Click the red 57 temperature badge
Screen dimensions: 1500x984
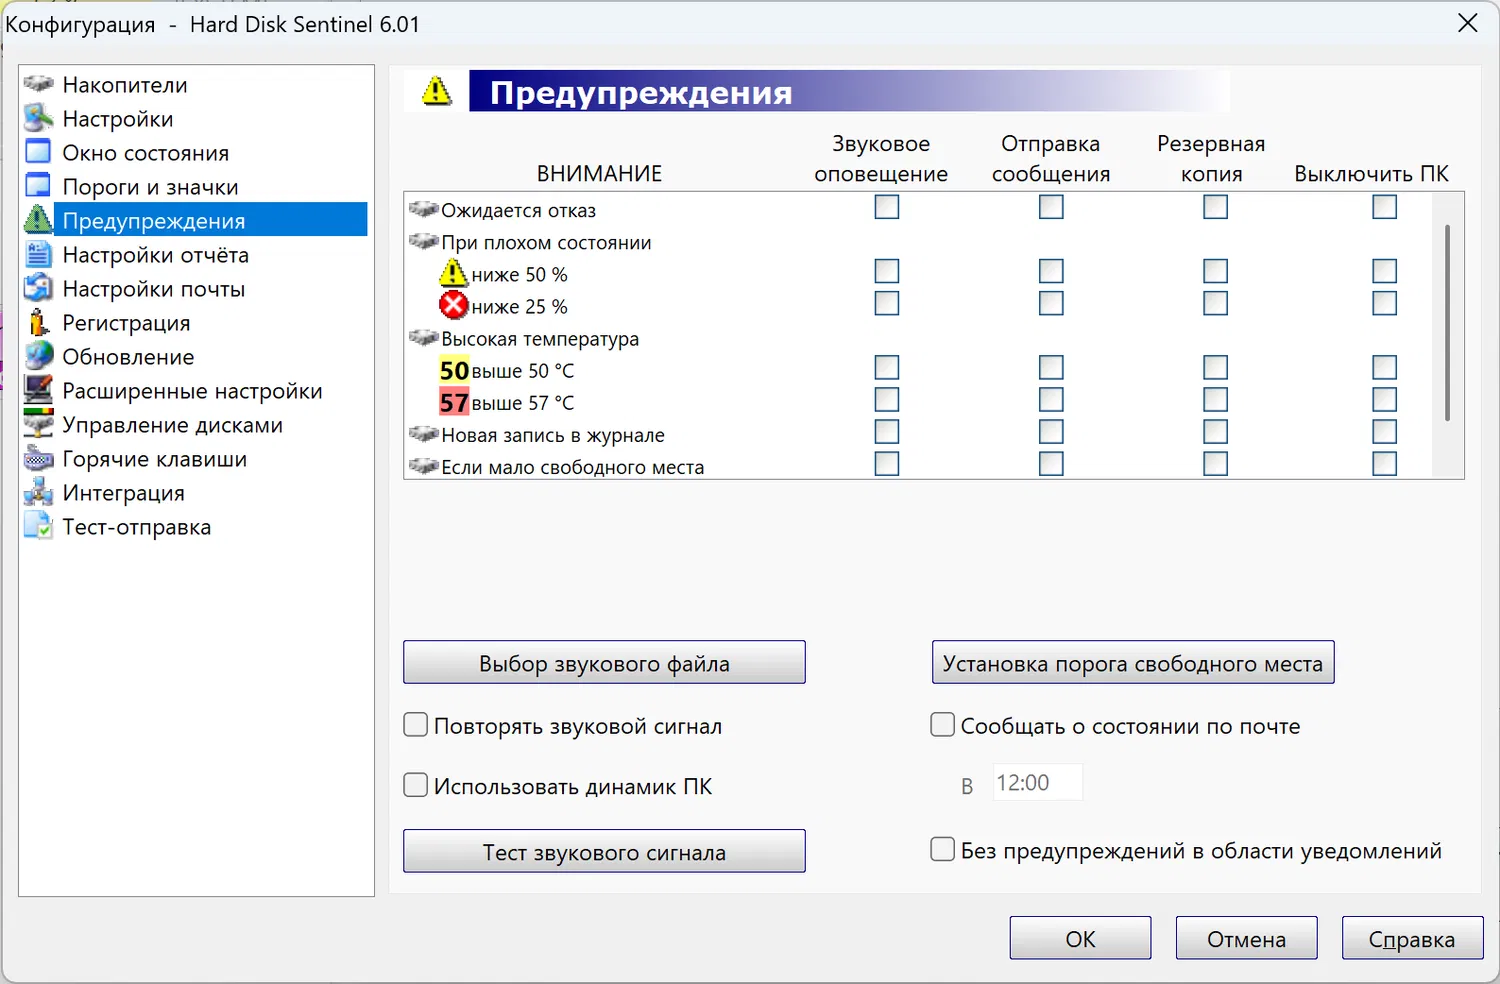(454, 402)
